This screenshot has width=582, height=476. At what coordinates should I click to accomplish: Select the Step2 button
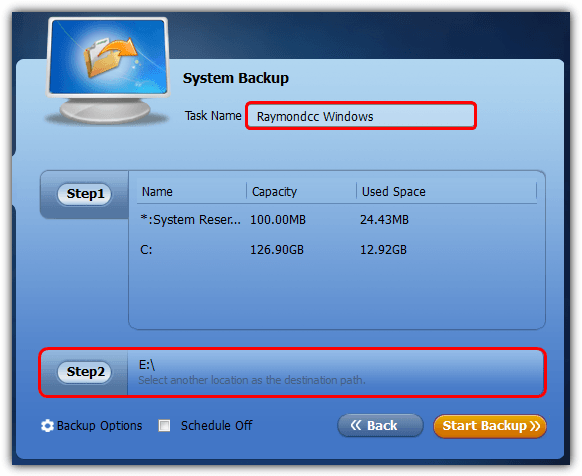click(x=85, y=372)
